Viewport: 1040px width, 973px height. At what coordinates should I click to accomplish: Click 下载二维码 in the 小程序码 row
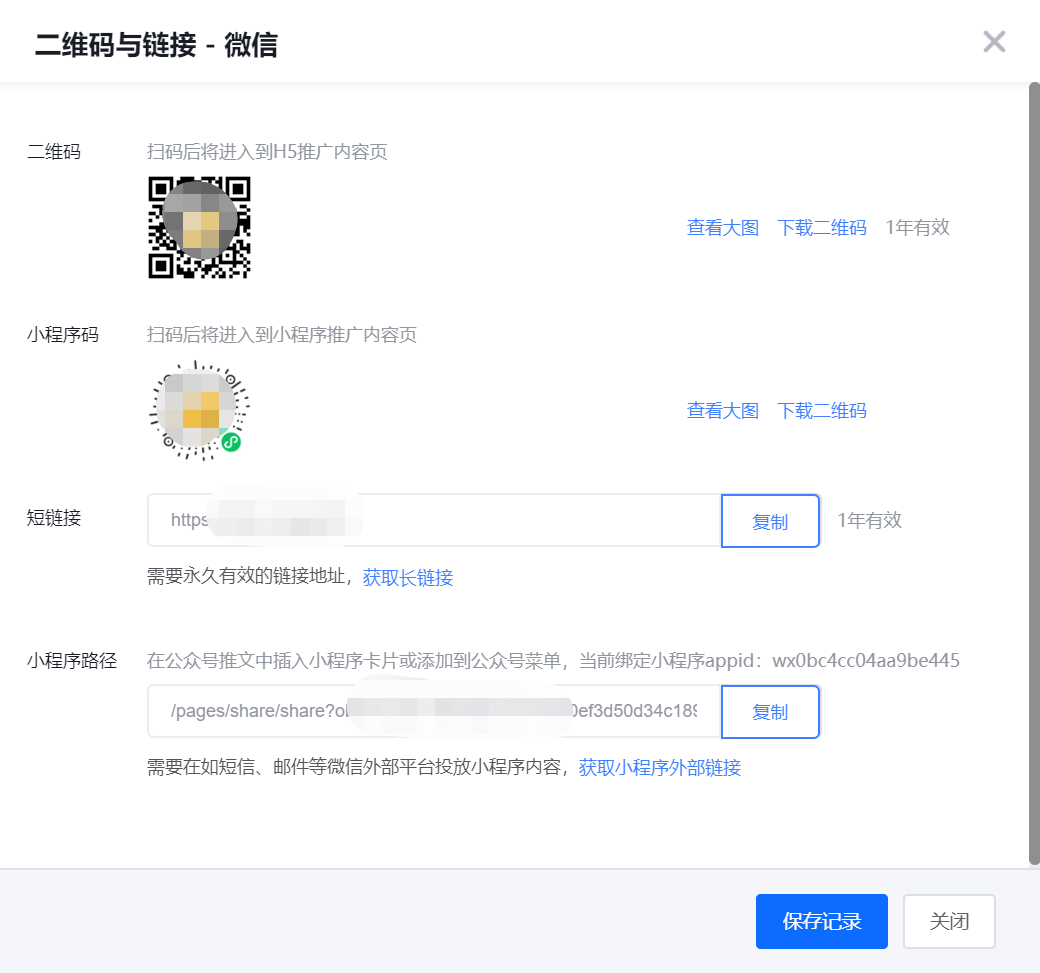[822, 411]
